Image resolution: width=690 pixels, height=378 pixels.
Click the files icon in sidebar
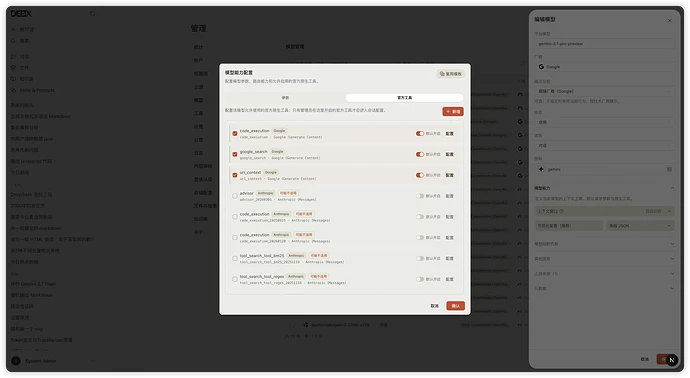point(14,68)
